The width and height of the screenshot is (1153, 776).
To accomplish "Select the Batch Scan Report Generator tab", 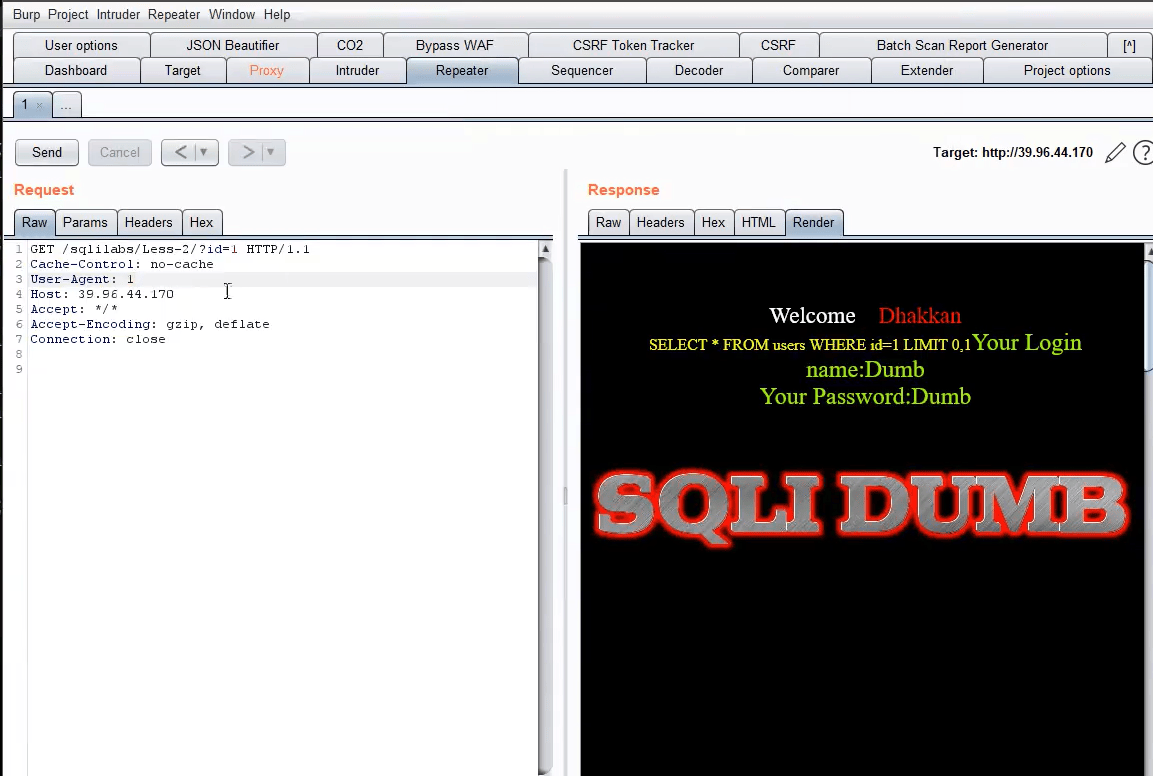I will click(x=963, y=45).
